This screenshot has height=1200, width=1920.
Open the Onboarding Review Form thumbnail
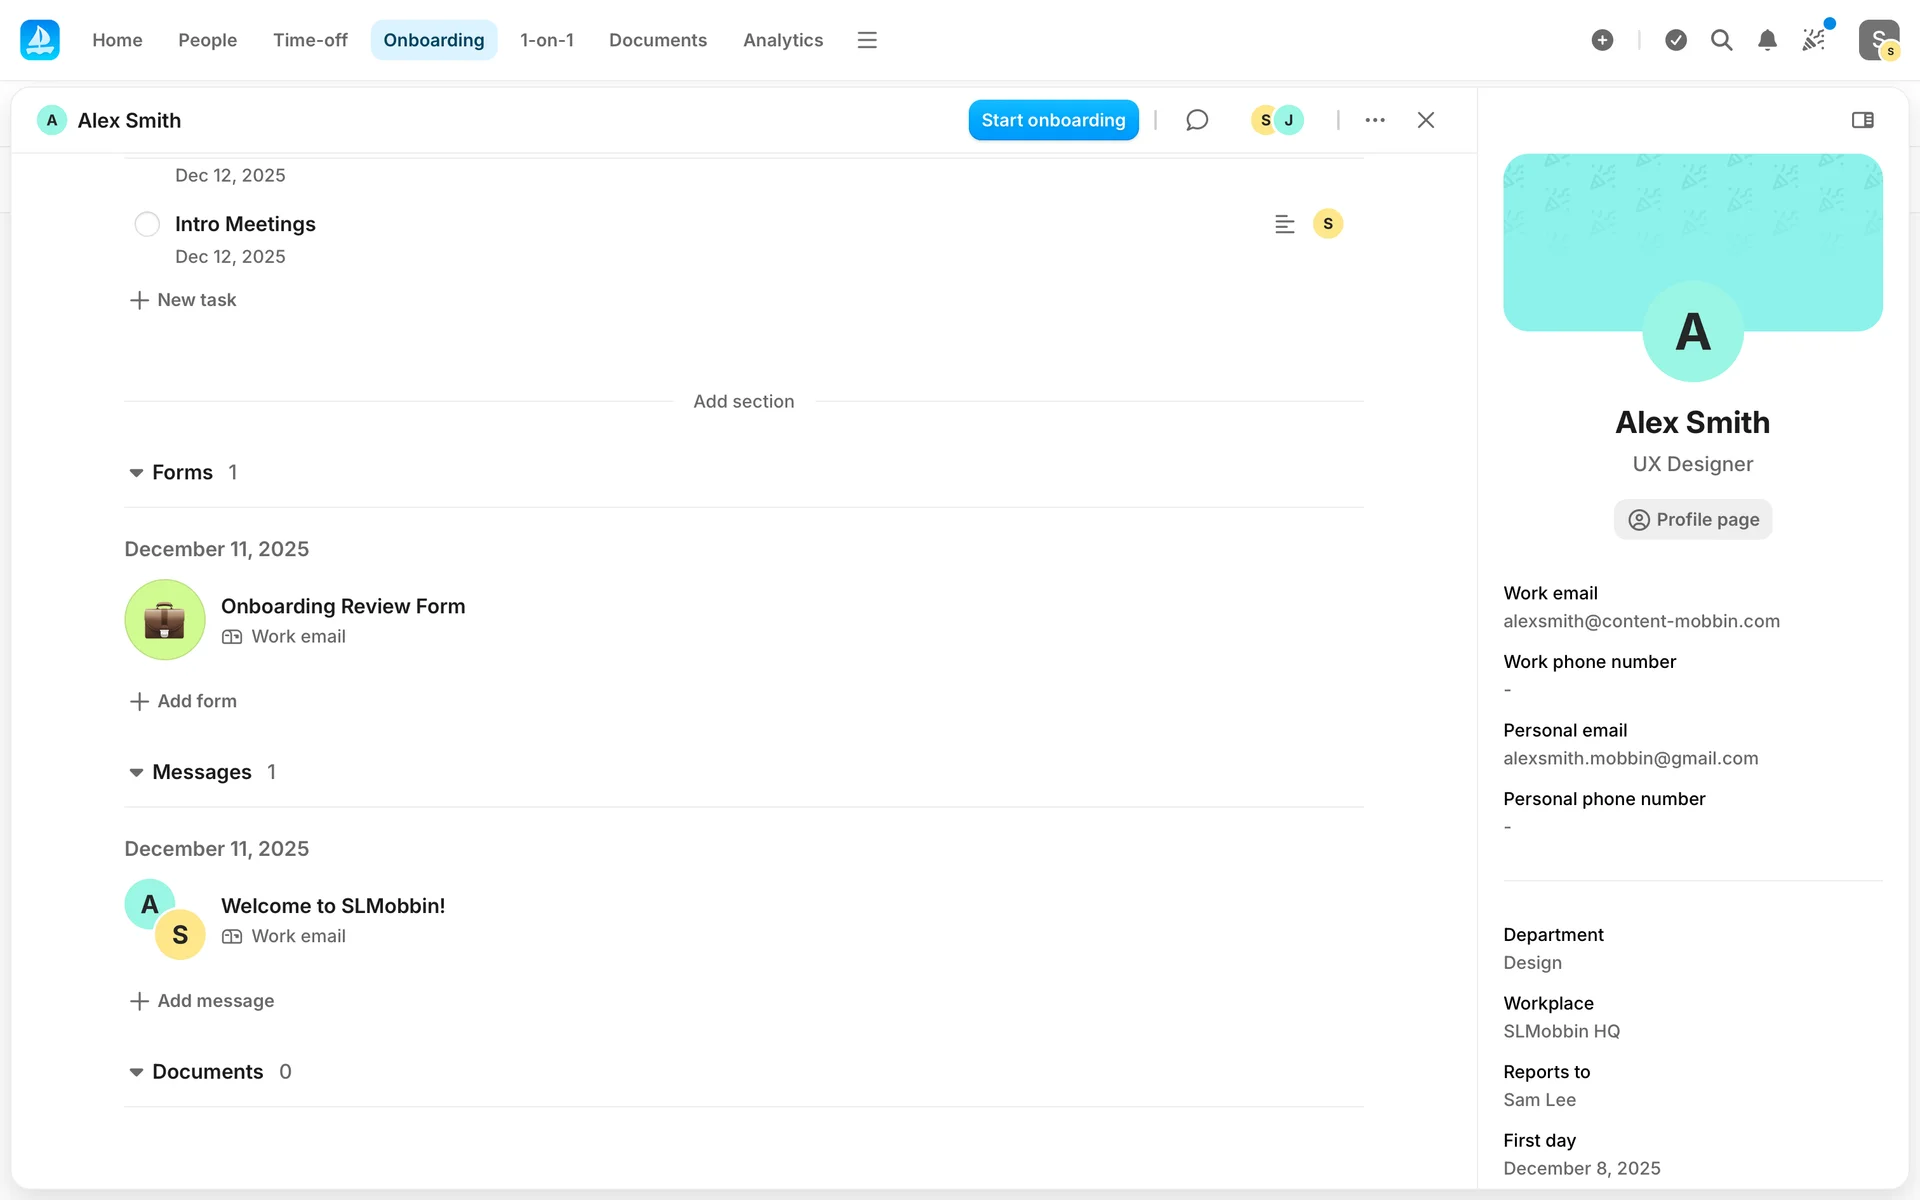click(x=165, y=620)
